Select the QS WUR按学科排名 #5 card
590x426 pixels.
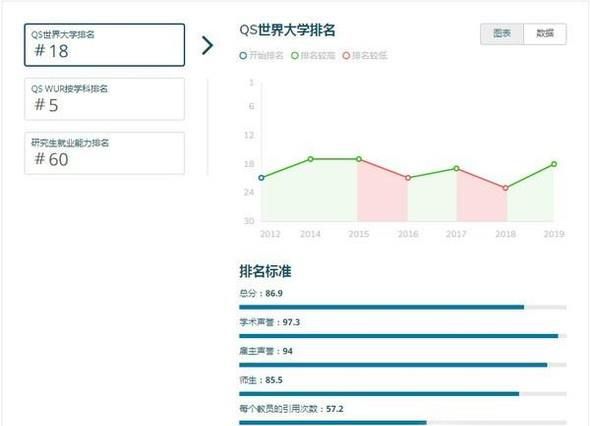105,99
